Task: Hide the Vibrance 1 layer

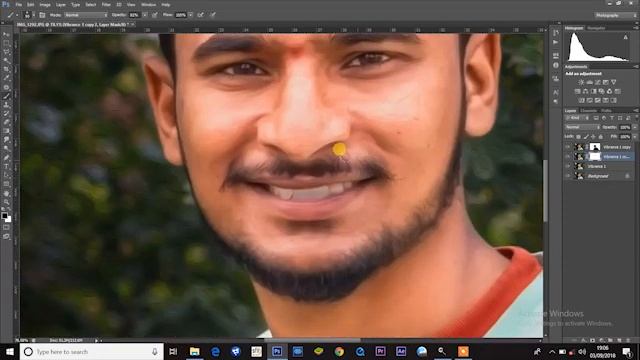Action: click(567, 167)
